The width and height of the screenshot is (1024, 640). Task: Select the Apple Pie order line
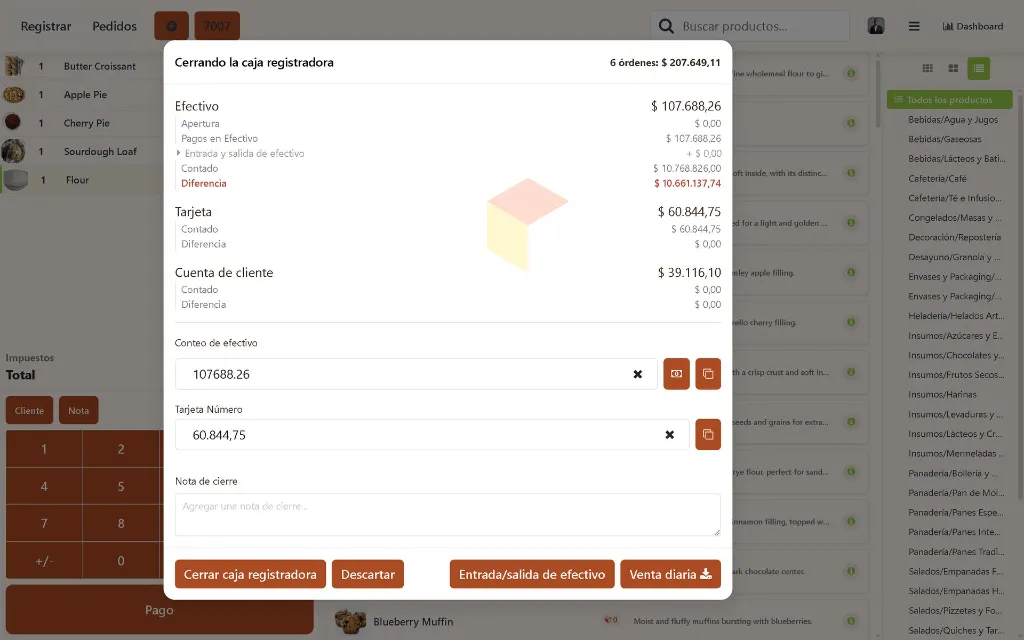82,95
